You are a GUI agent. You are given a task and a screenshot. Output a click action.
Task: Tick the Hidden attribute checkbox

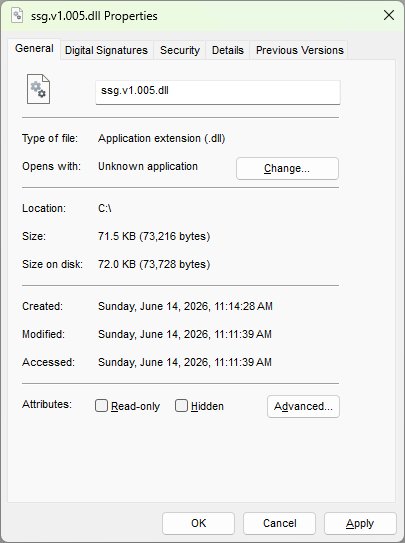click(x=181, y=406)
